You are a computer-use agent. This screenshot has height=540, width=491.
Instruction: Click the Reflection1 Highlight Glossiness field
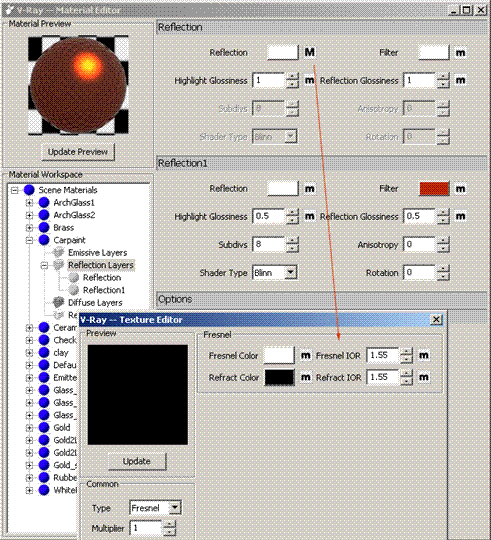tap(269, 216)
